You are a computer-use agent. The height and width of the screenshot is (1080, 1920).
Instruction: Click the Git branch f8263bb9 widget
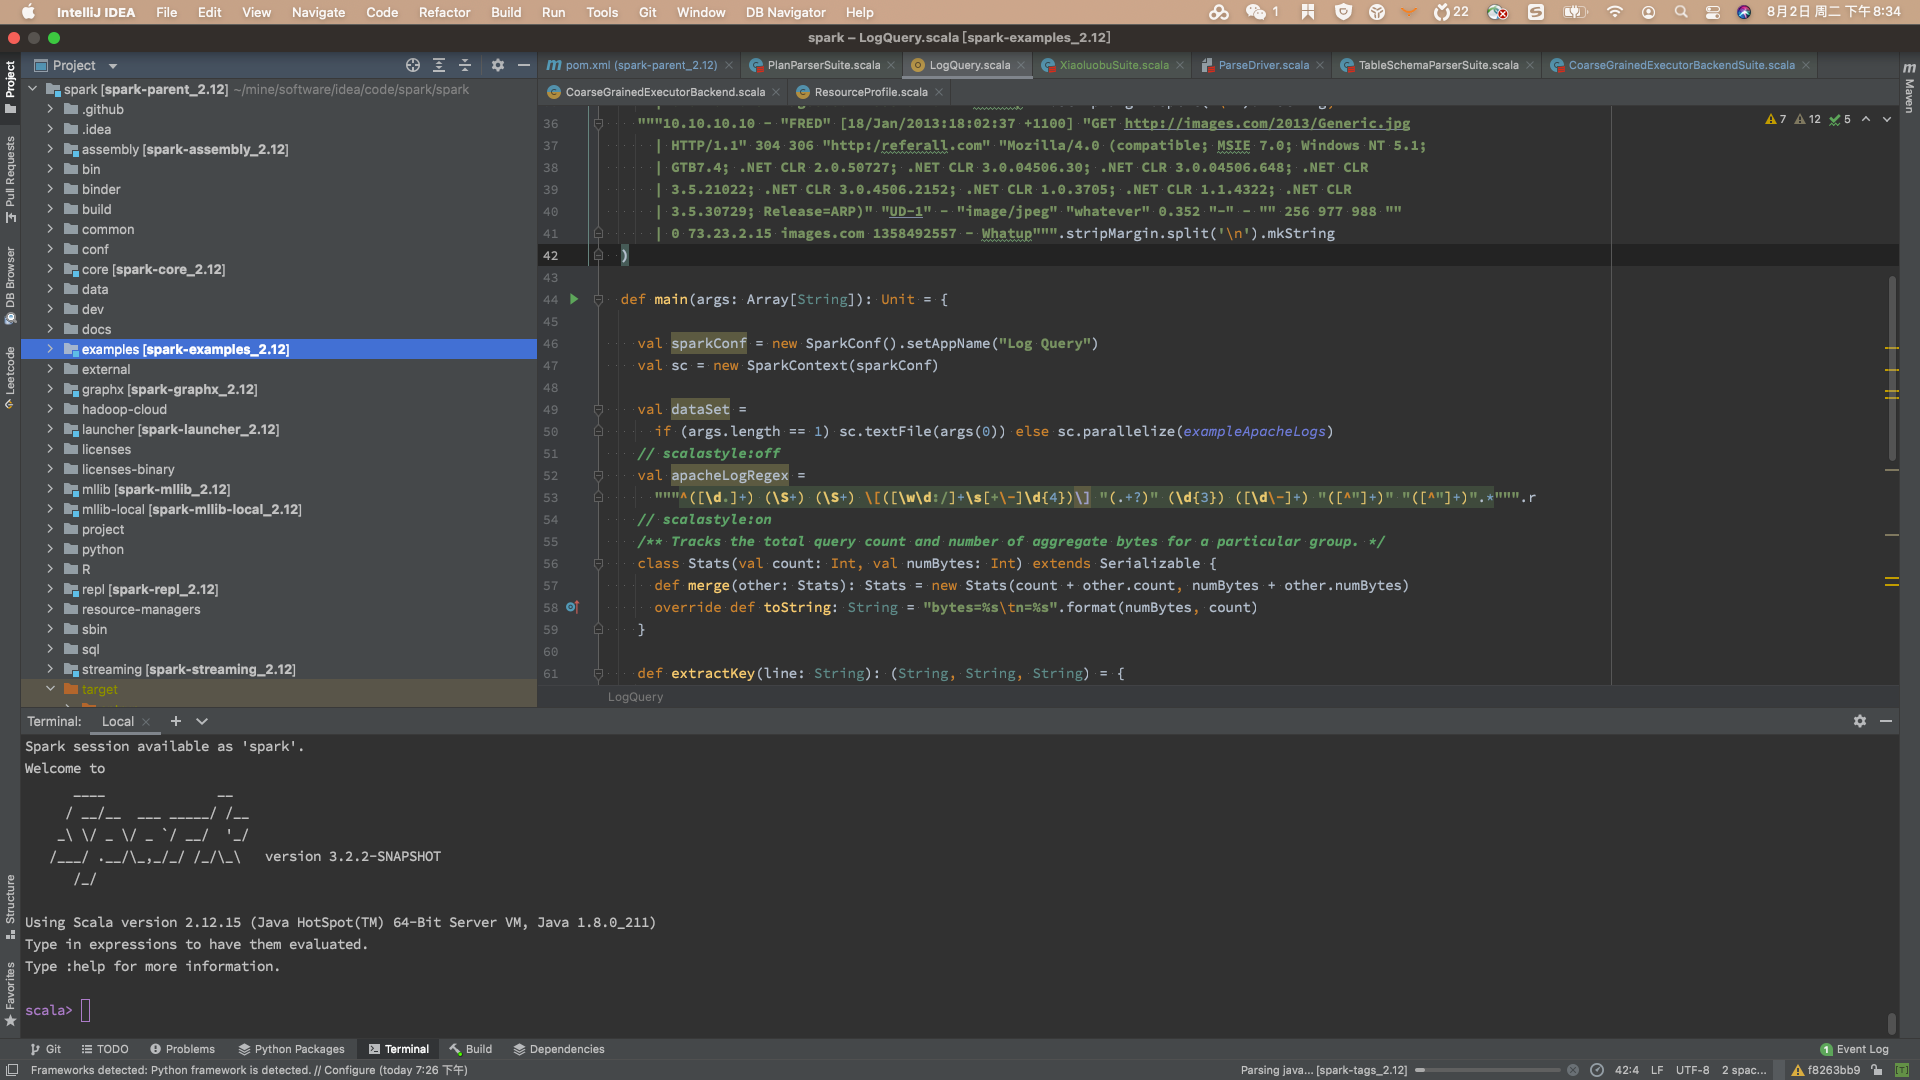1826,1070
